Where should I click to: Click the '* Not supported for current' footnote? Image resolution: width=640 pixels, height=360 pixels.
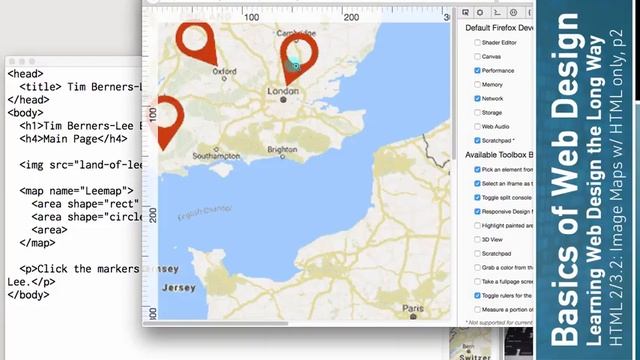[x=499, y=322]
